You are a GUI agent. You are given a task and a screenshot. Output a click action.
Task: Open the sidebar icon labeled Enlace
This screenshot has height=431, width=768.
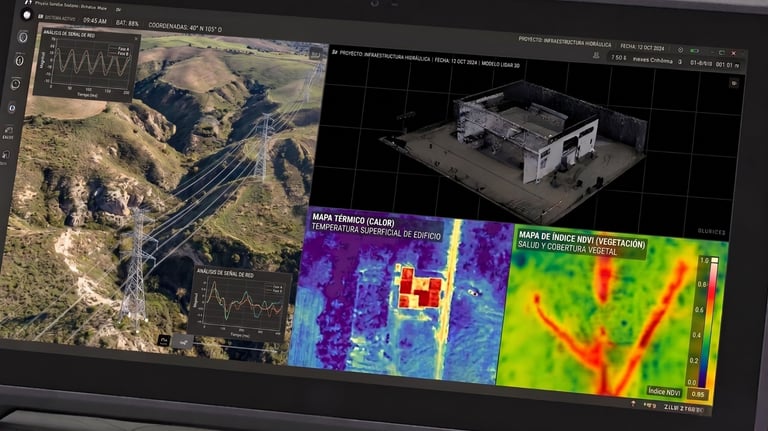(x=8, y=132)
